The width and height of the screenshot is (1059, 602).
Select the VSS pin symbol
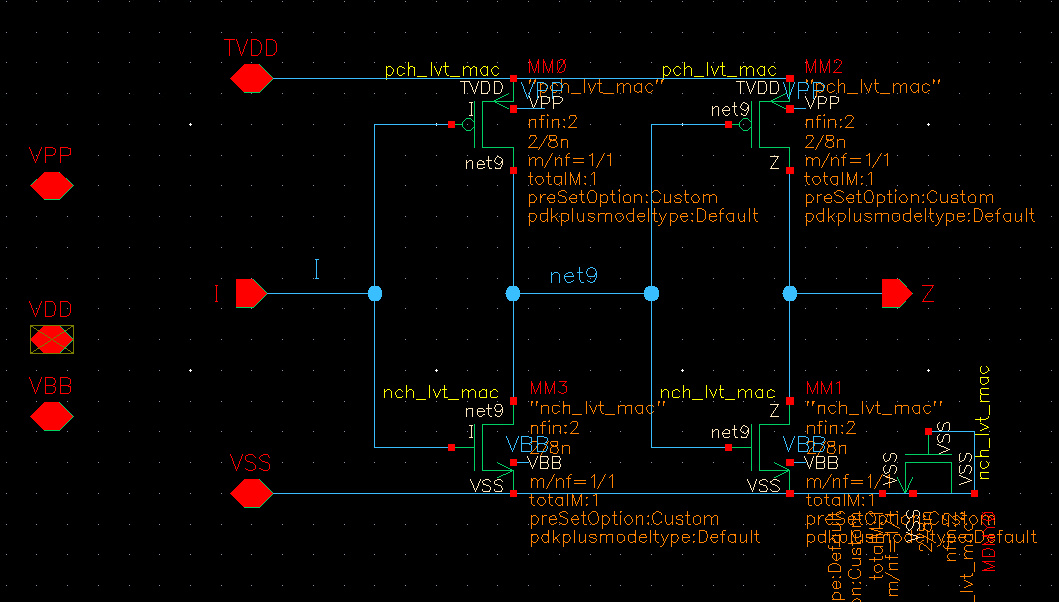[251, 493]
